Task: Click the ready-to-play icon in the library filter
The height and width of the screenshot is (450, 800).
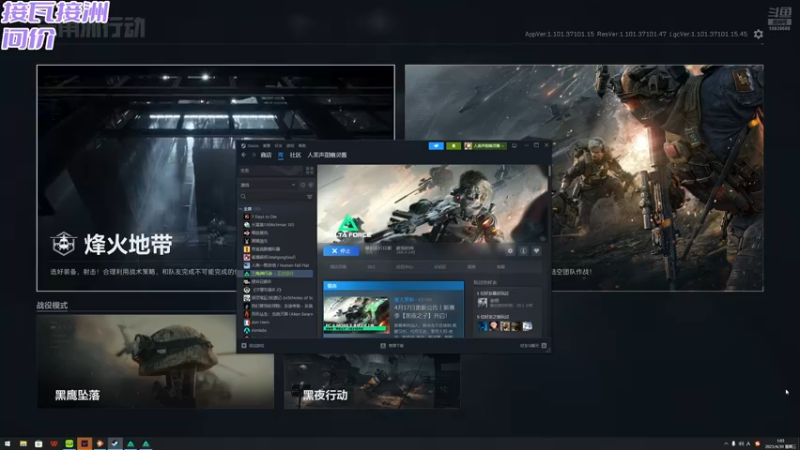Action: 311,185
